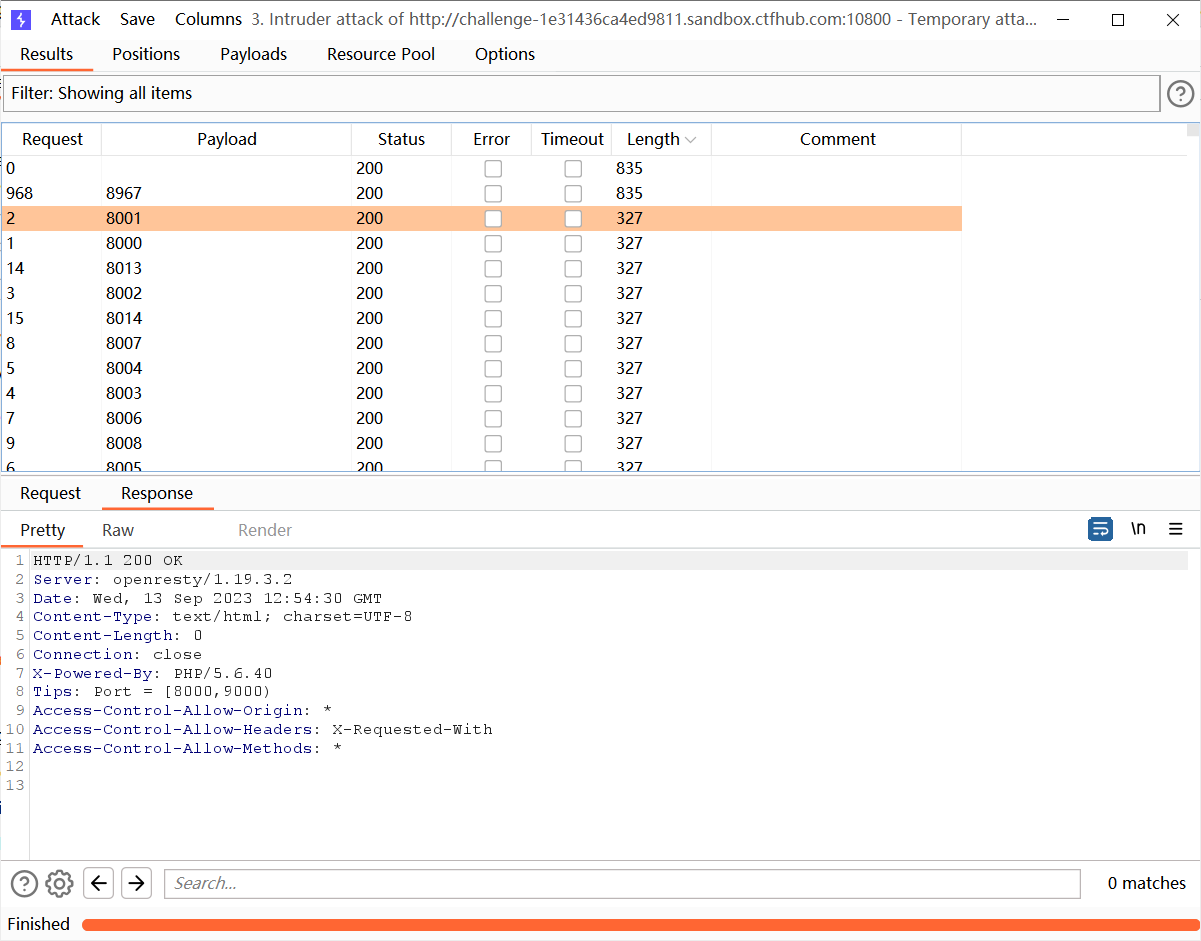
Task: Click the Tips: Port header line
Action: point(151,692)
